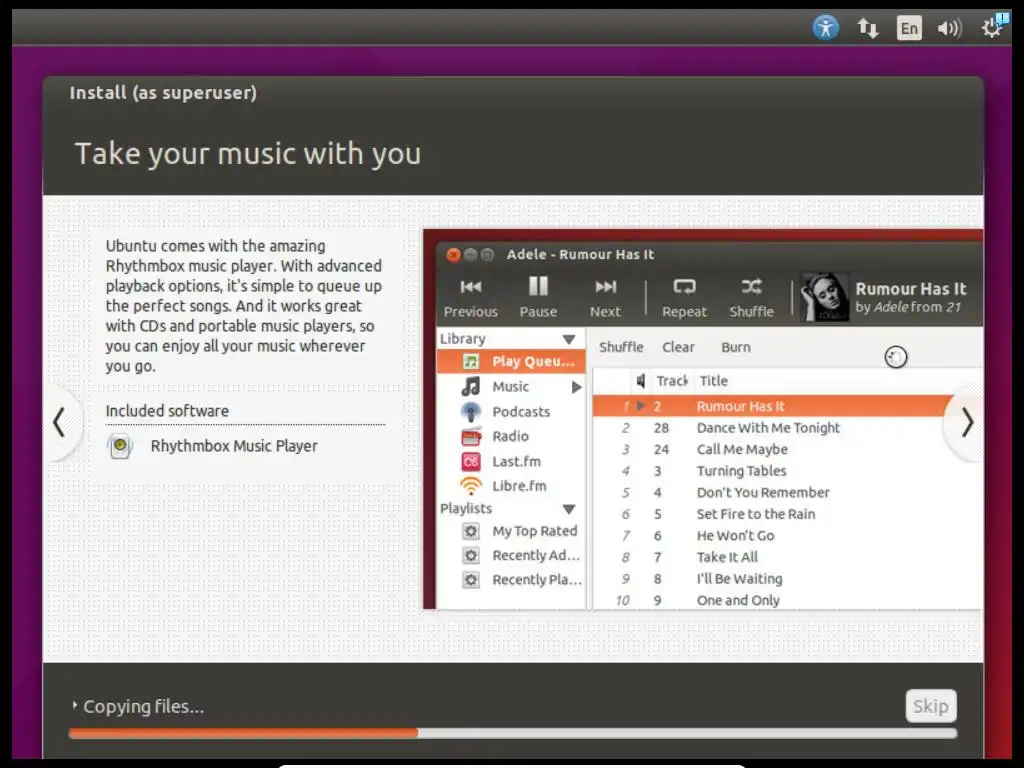Collapse the Playlists section triangle
1024x768 pixels.
[569, 509]
